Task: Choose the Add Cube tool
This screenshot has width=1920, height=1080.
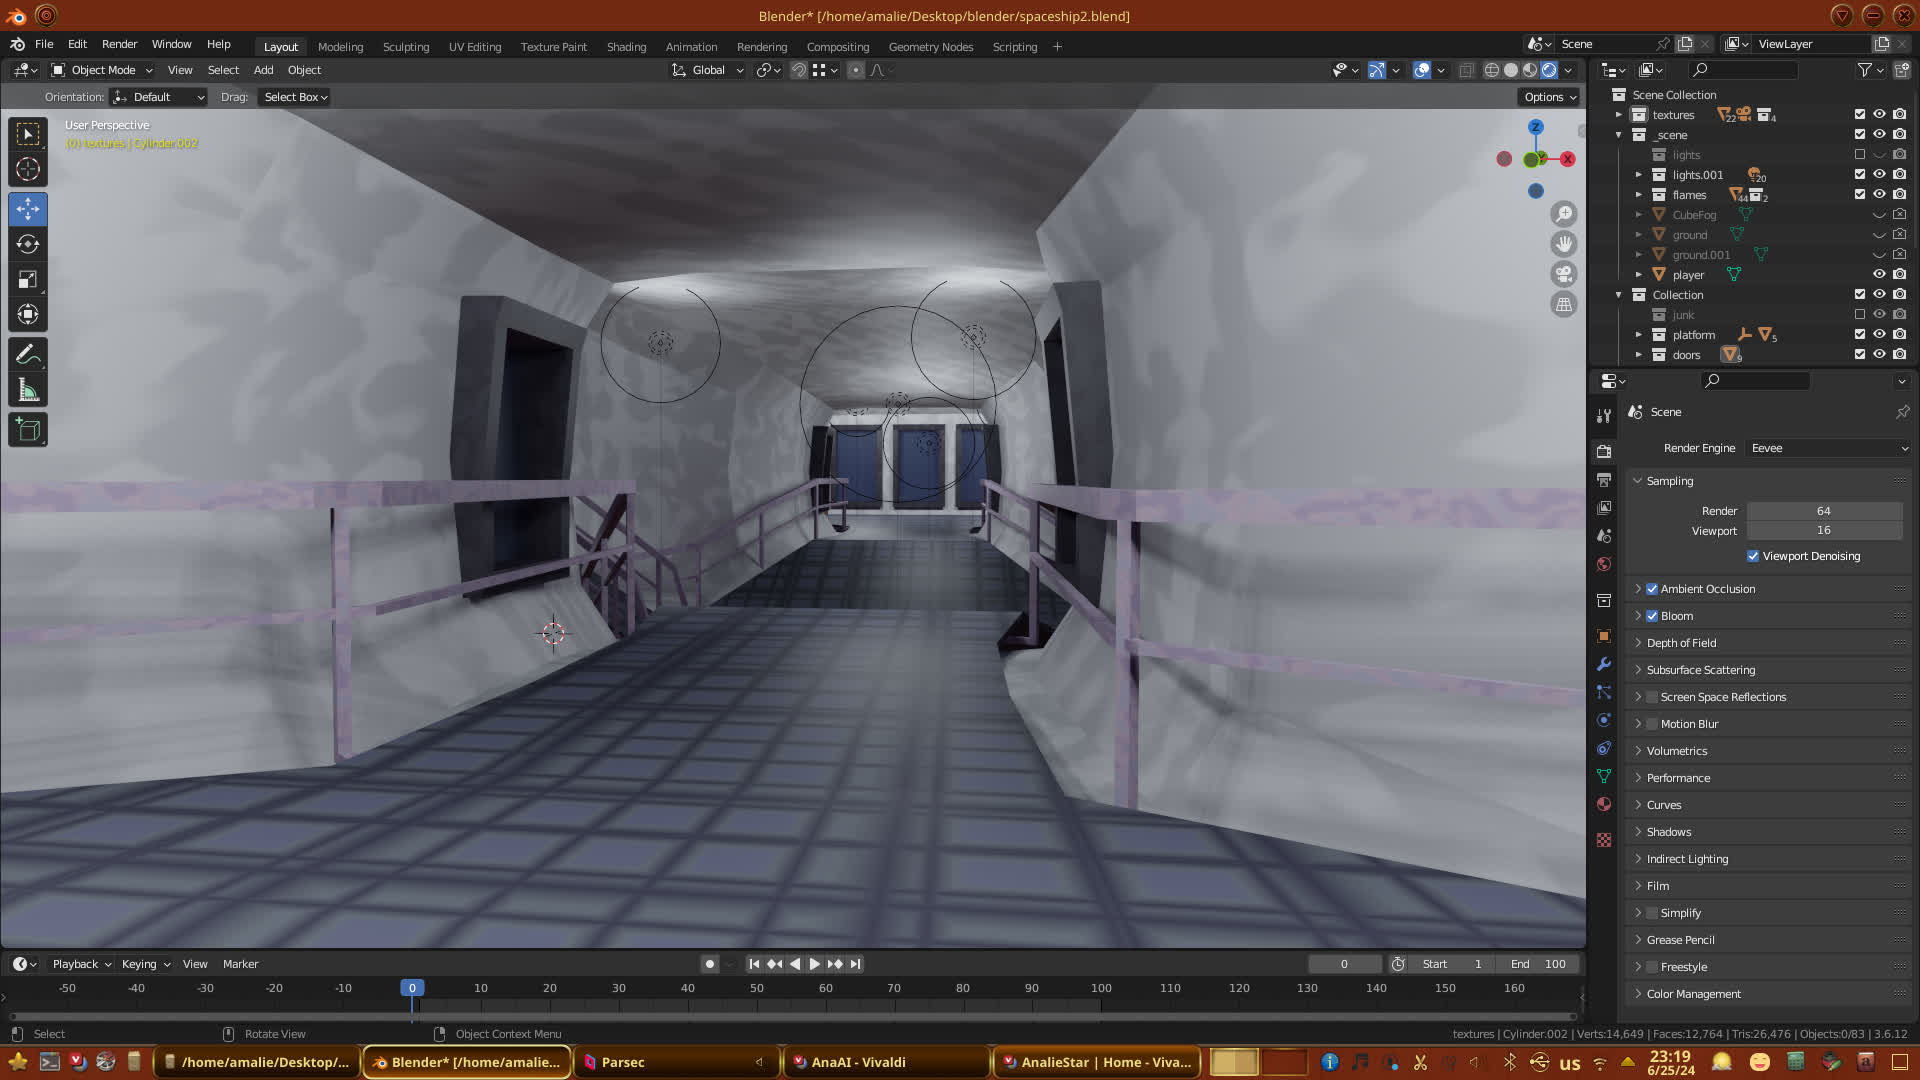Action: 28,430
